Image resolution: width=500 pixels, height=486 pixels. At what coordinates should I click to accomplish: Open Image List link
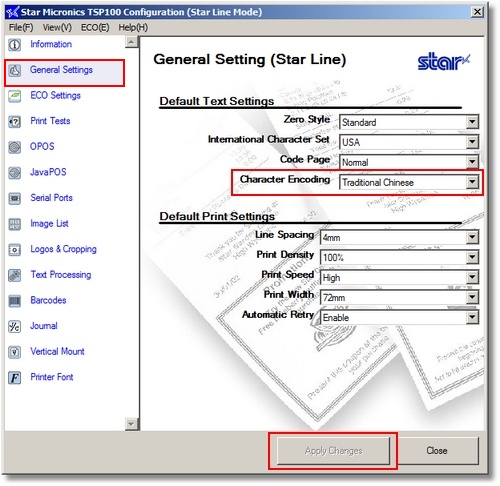coord(49,223)
